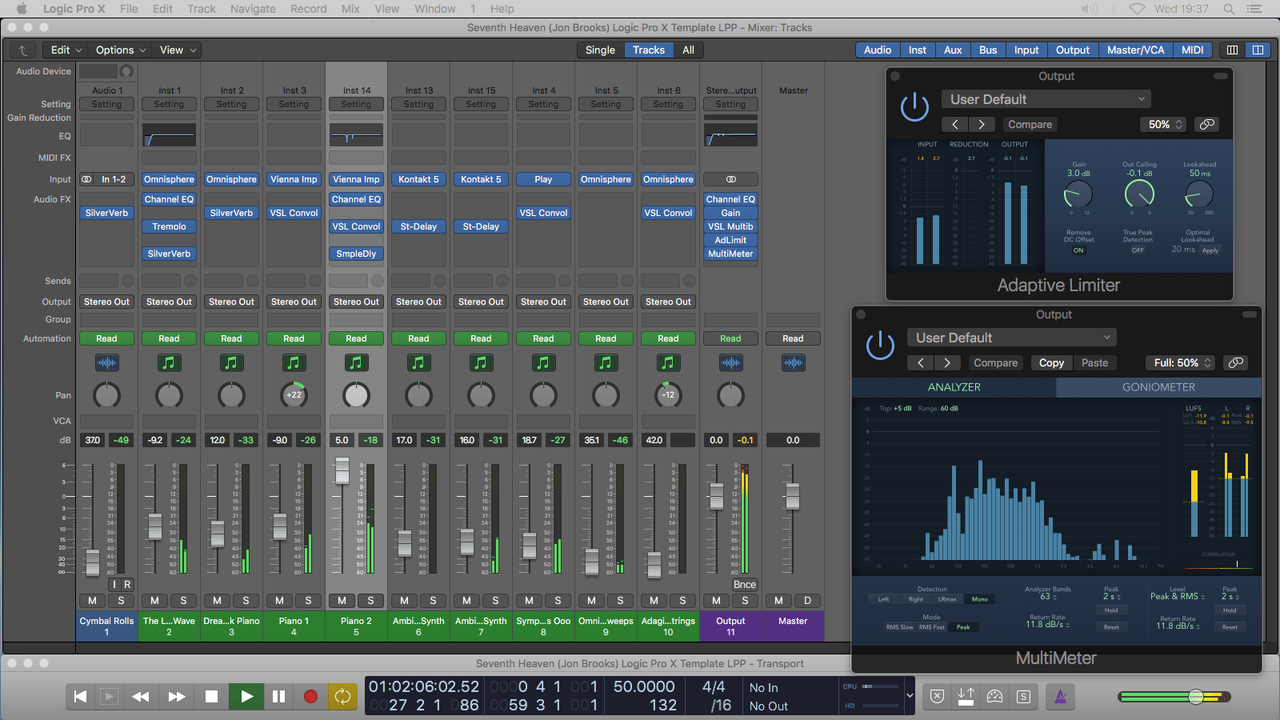This screenshot has width=1280, height=720.
Task: Toggle MultiMeter power button
Action: 880,345
